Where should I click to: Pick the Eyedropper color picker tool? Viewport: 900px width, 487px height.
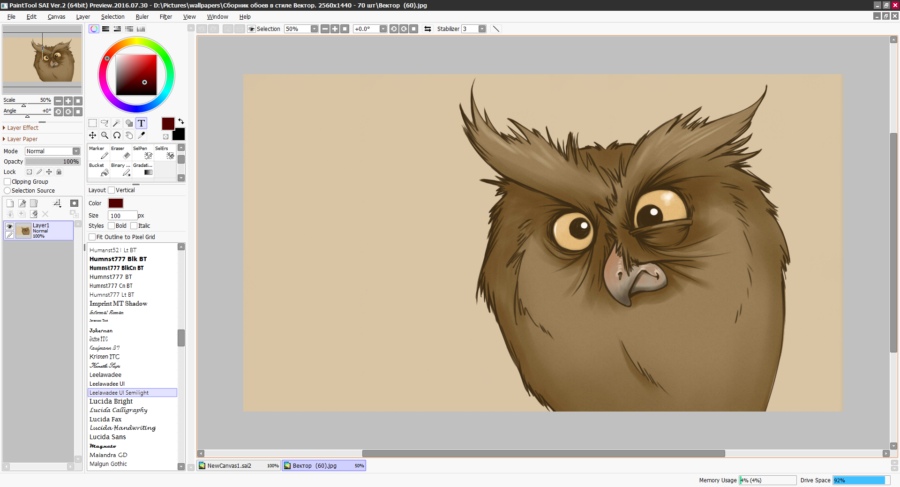(141, 135)
